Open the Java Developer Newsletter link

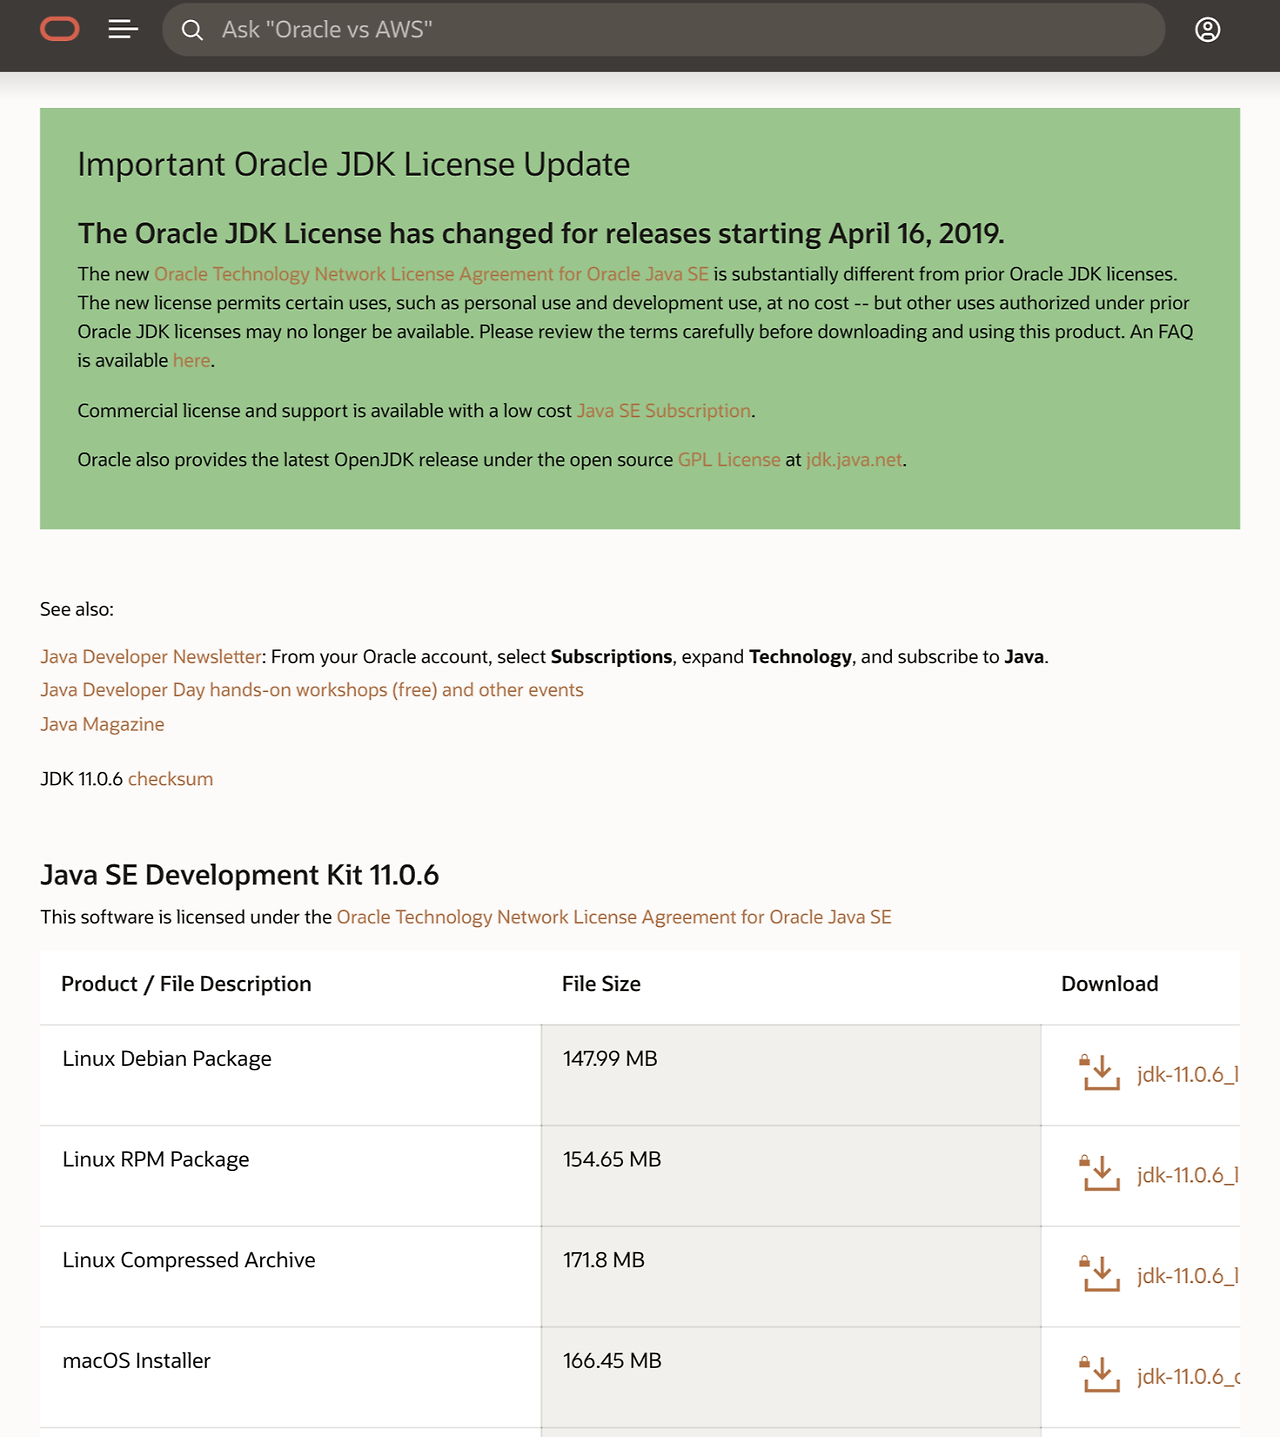(151, 657)
